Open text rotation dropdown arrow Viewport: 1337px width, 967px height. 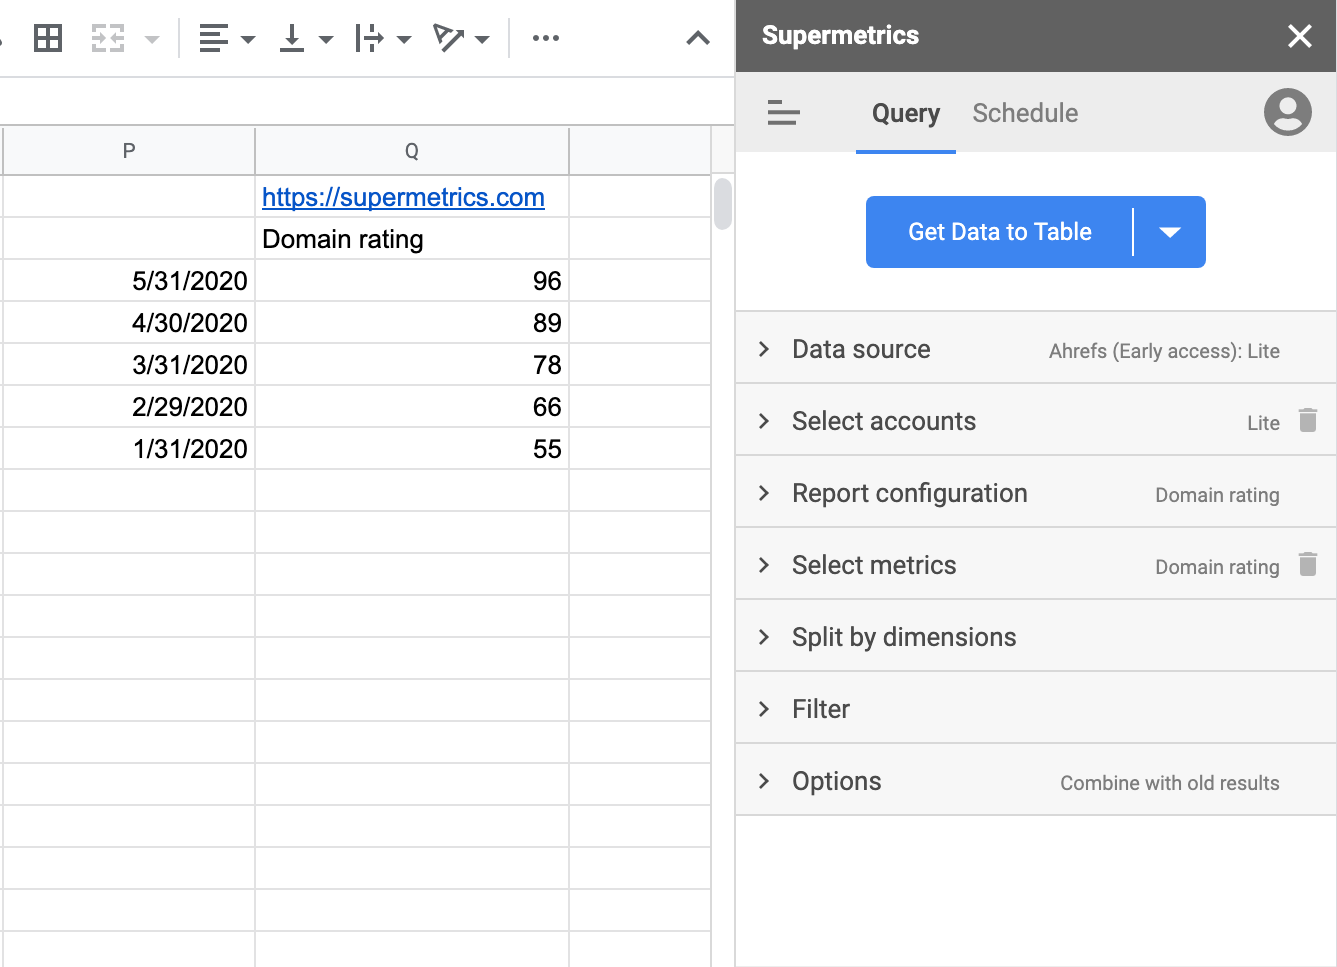pos(482,40)
